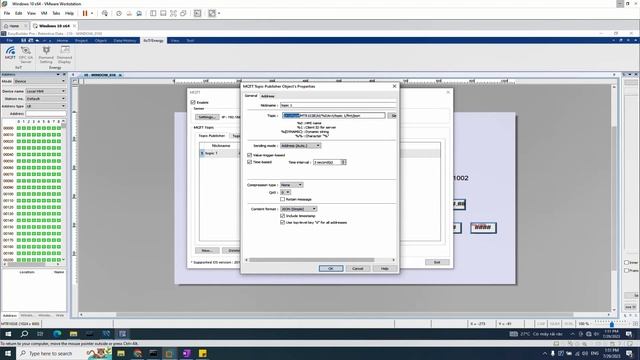Open the MQTT settings icon in the ribbon
640x360 pixels.
pos(10,53)
